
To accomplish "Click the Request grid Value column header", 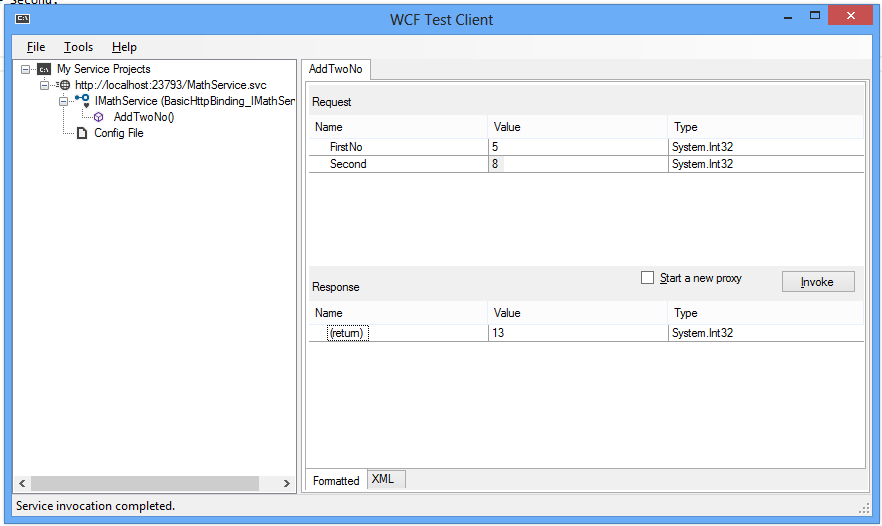I will click(x=578, y=127).
